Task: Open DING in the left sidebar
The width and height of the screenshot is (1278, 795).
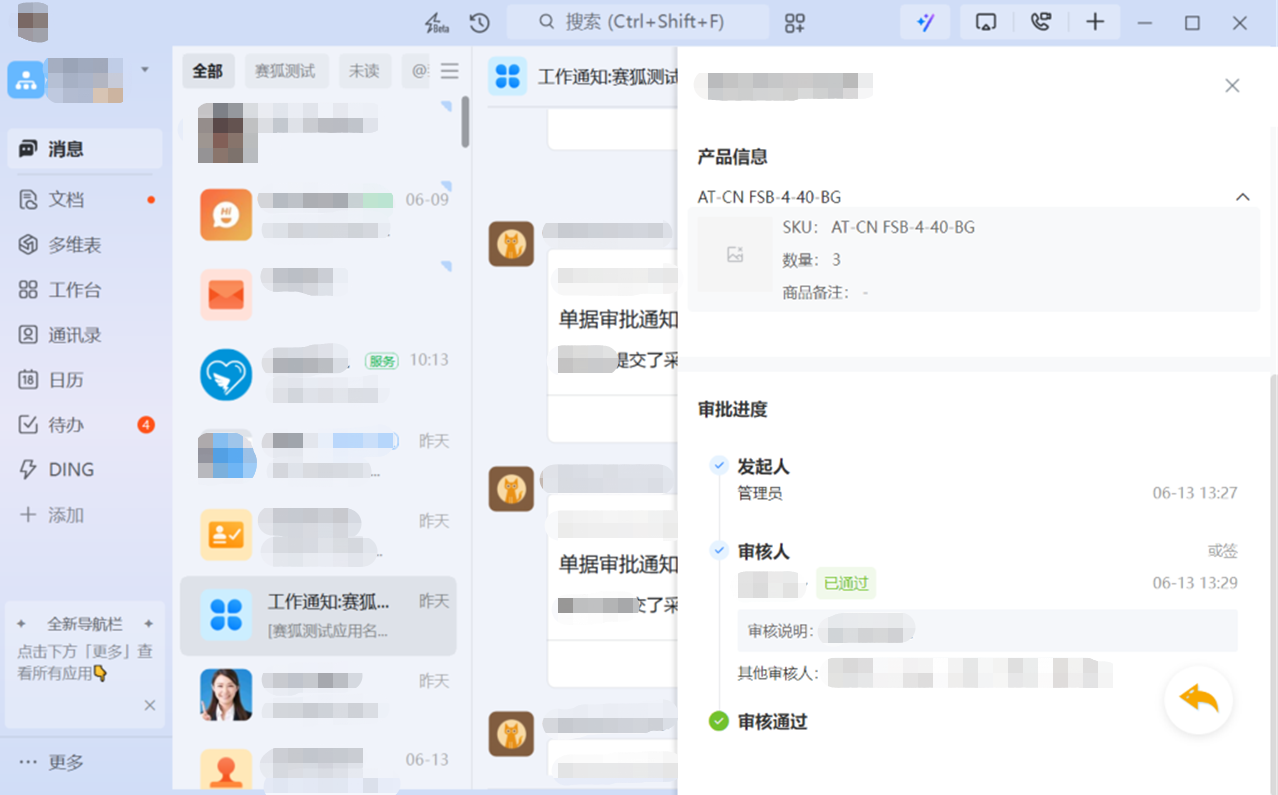Action: point(70,470)
